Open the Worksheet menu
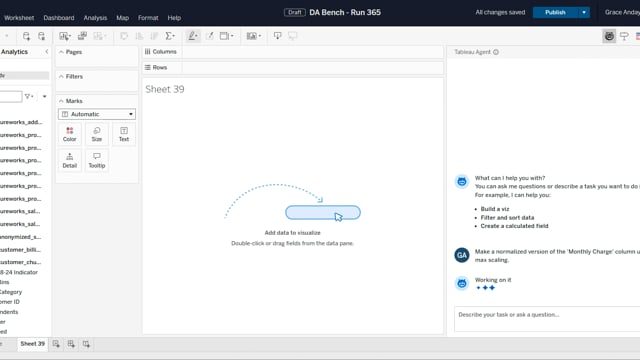 19,18
